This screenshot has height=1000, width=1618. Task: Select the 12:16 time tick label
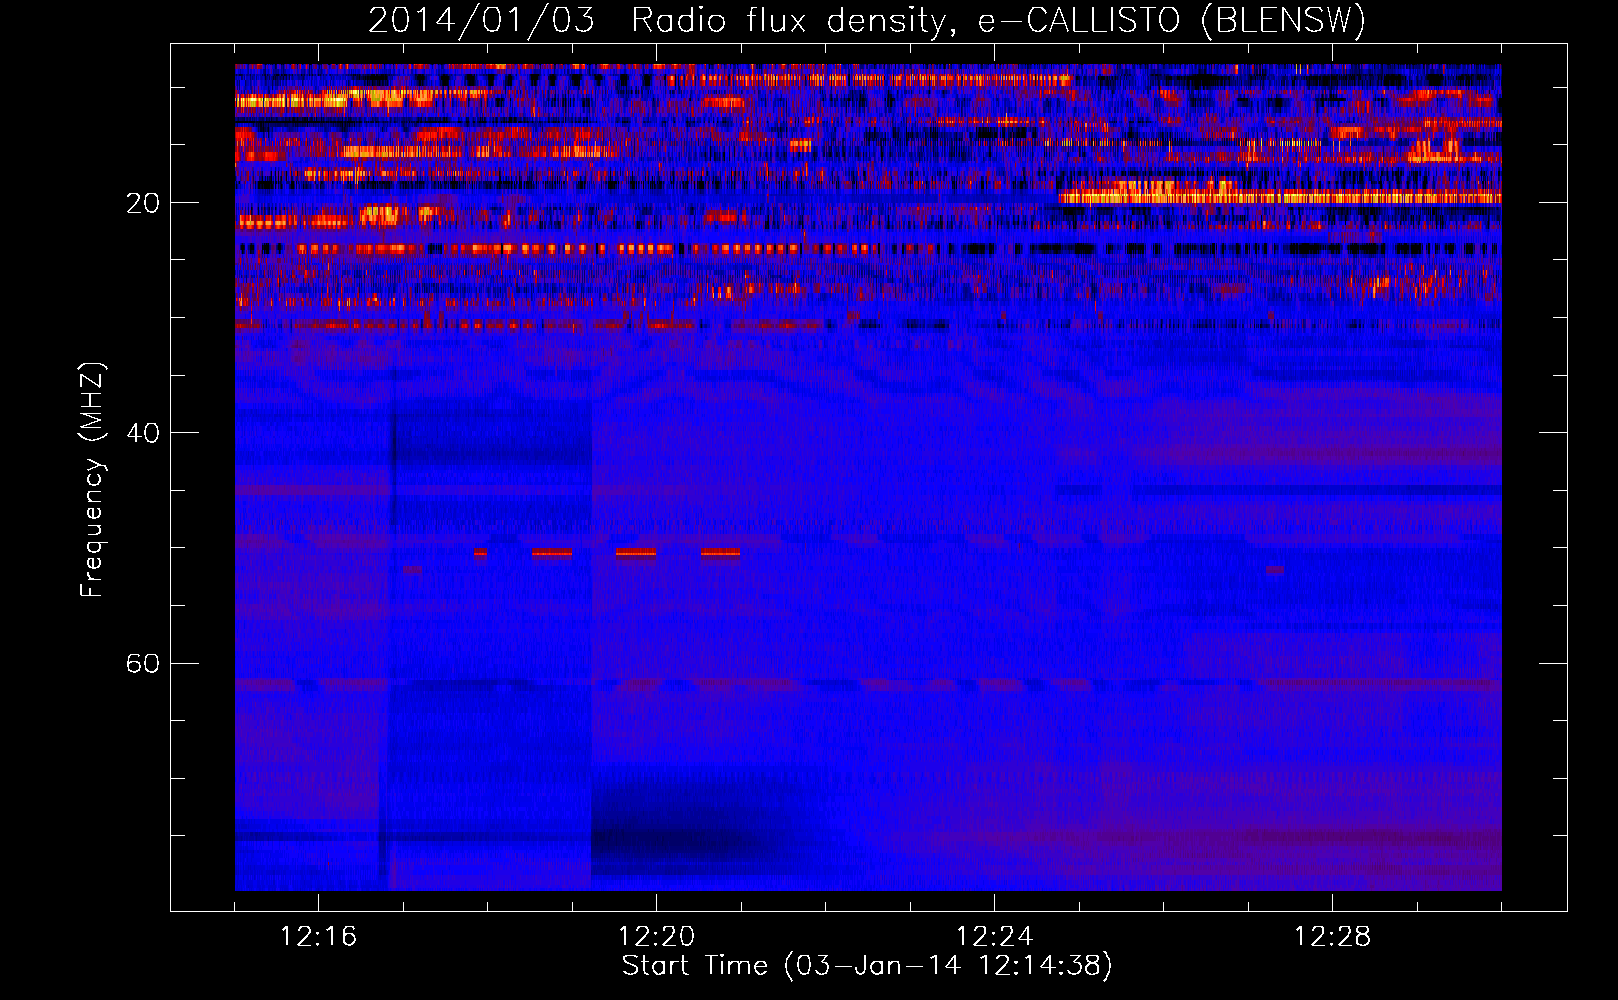(318, 937)
